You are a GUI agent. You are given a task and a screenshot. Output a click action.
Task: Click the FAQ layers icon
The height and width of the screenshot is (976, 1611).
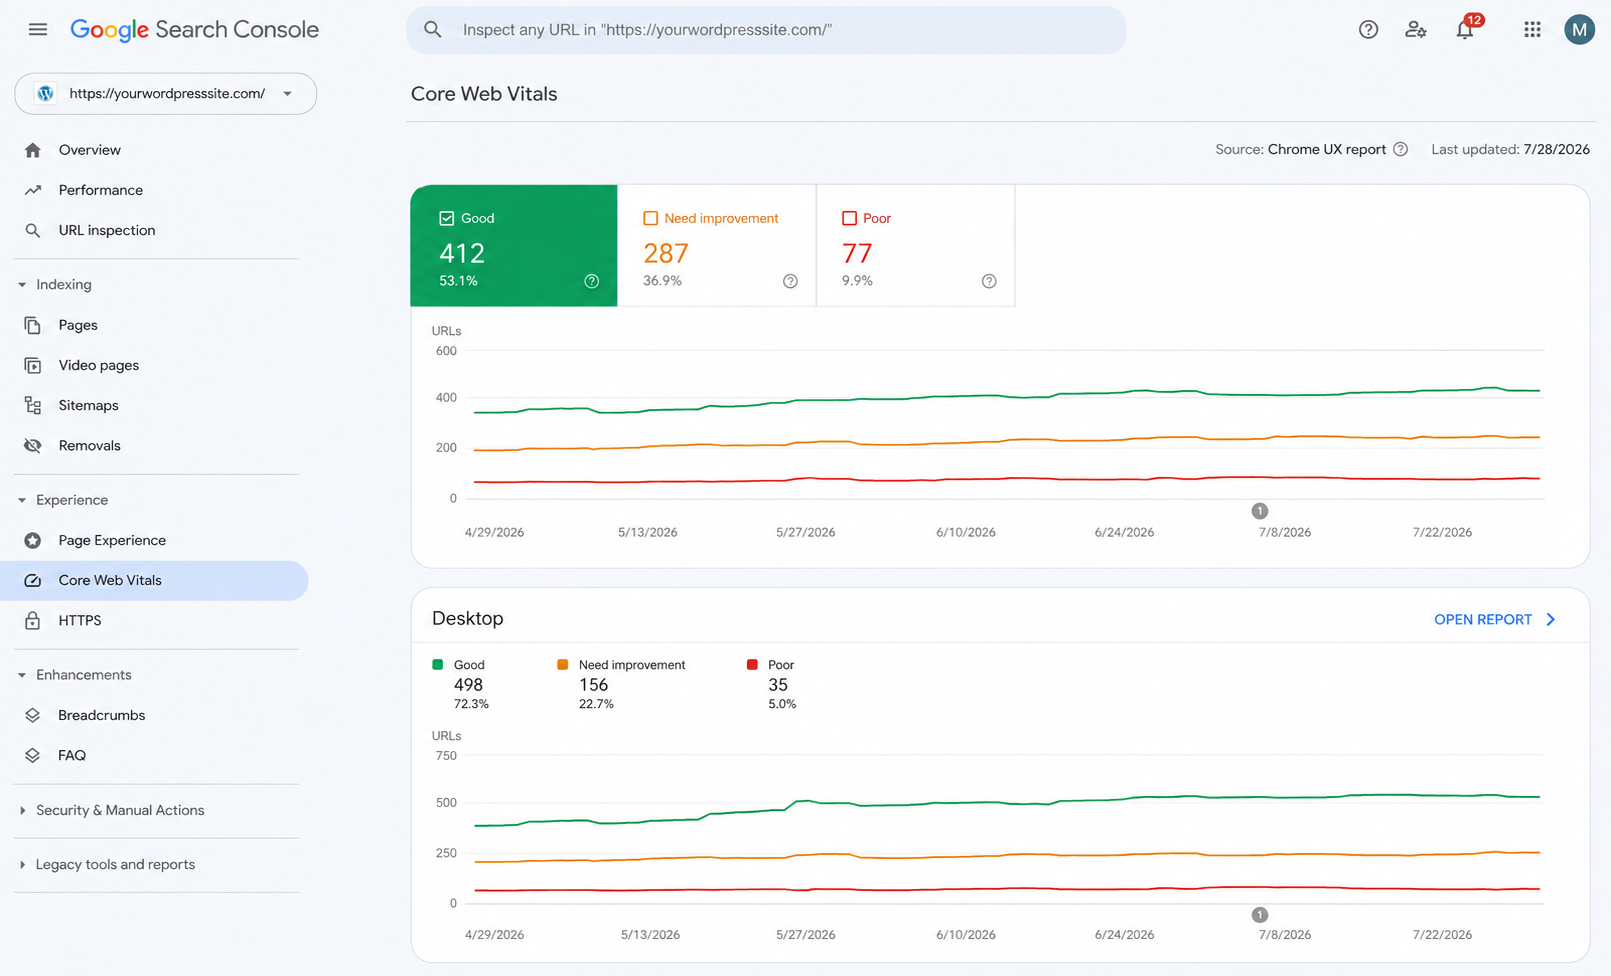click(33, 755)
